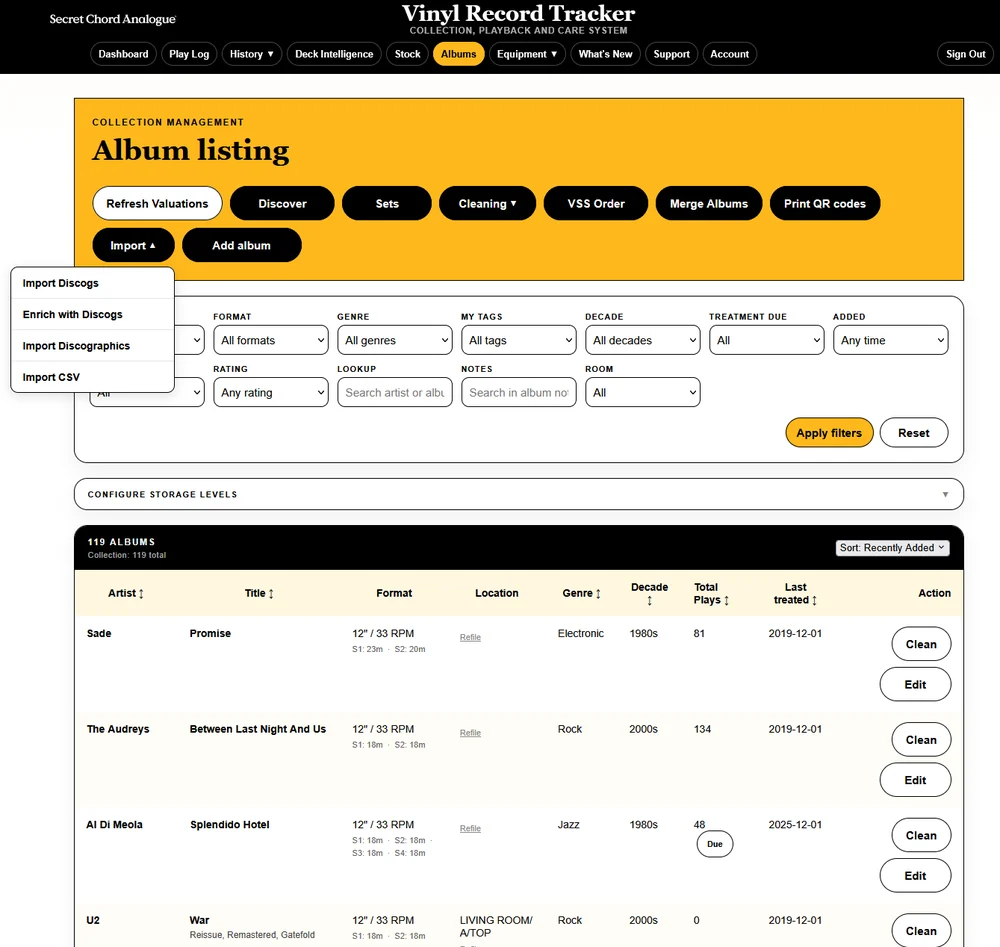Screen dimensions: 1000x947
Task: Reset the album filters
Action: (913, 433)
